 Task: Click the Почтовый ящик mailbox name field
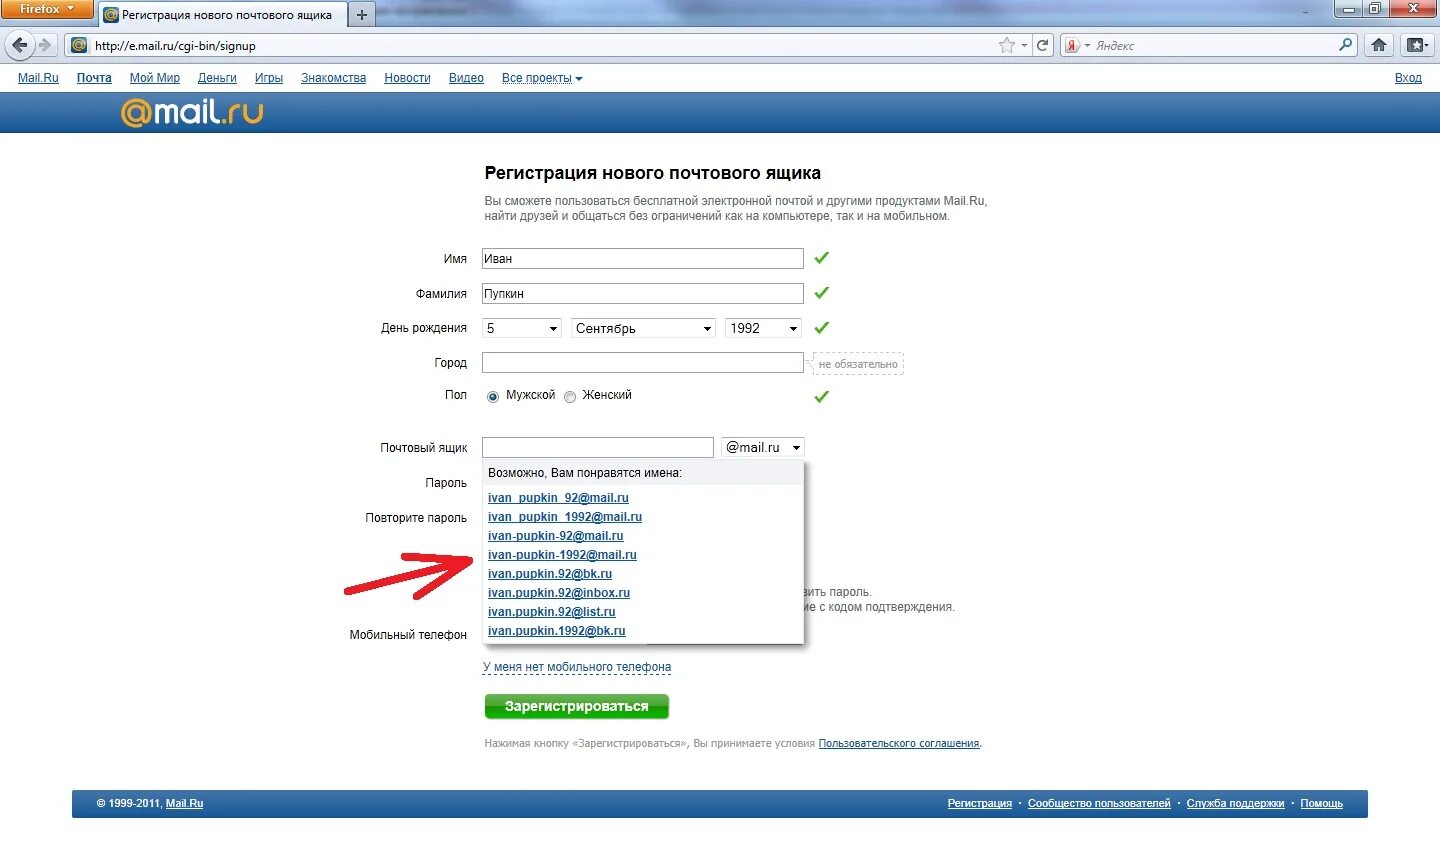point(598,447)
